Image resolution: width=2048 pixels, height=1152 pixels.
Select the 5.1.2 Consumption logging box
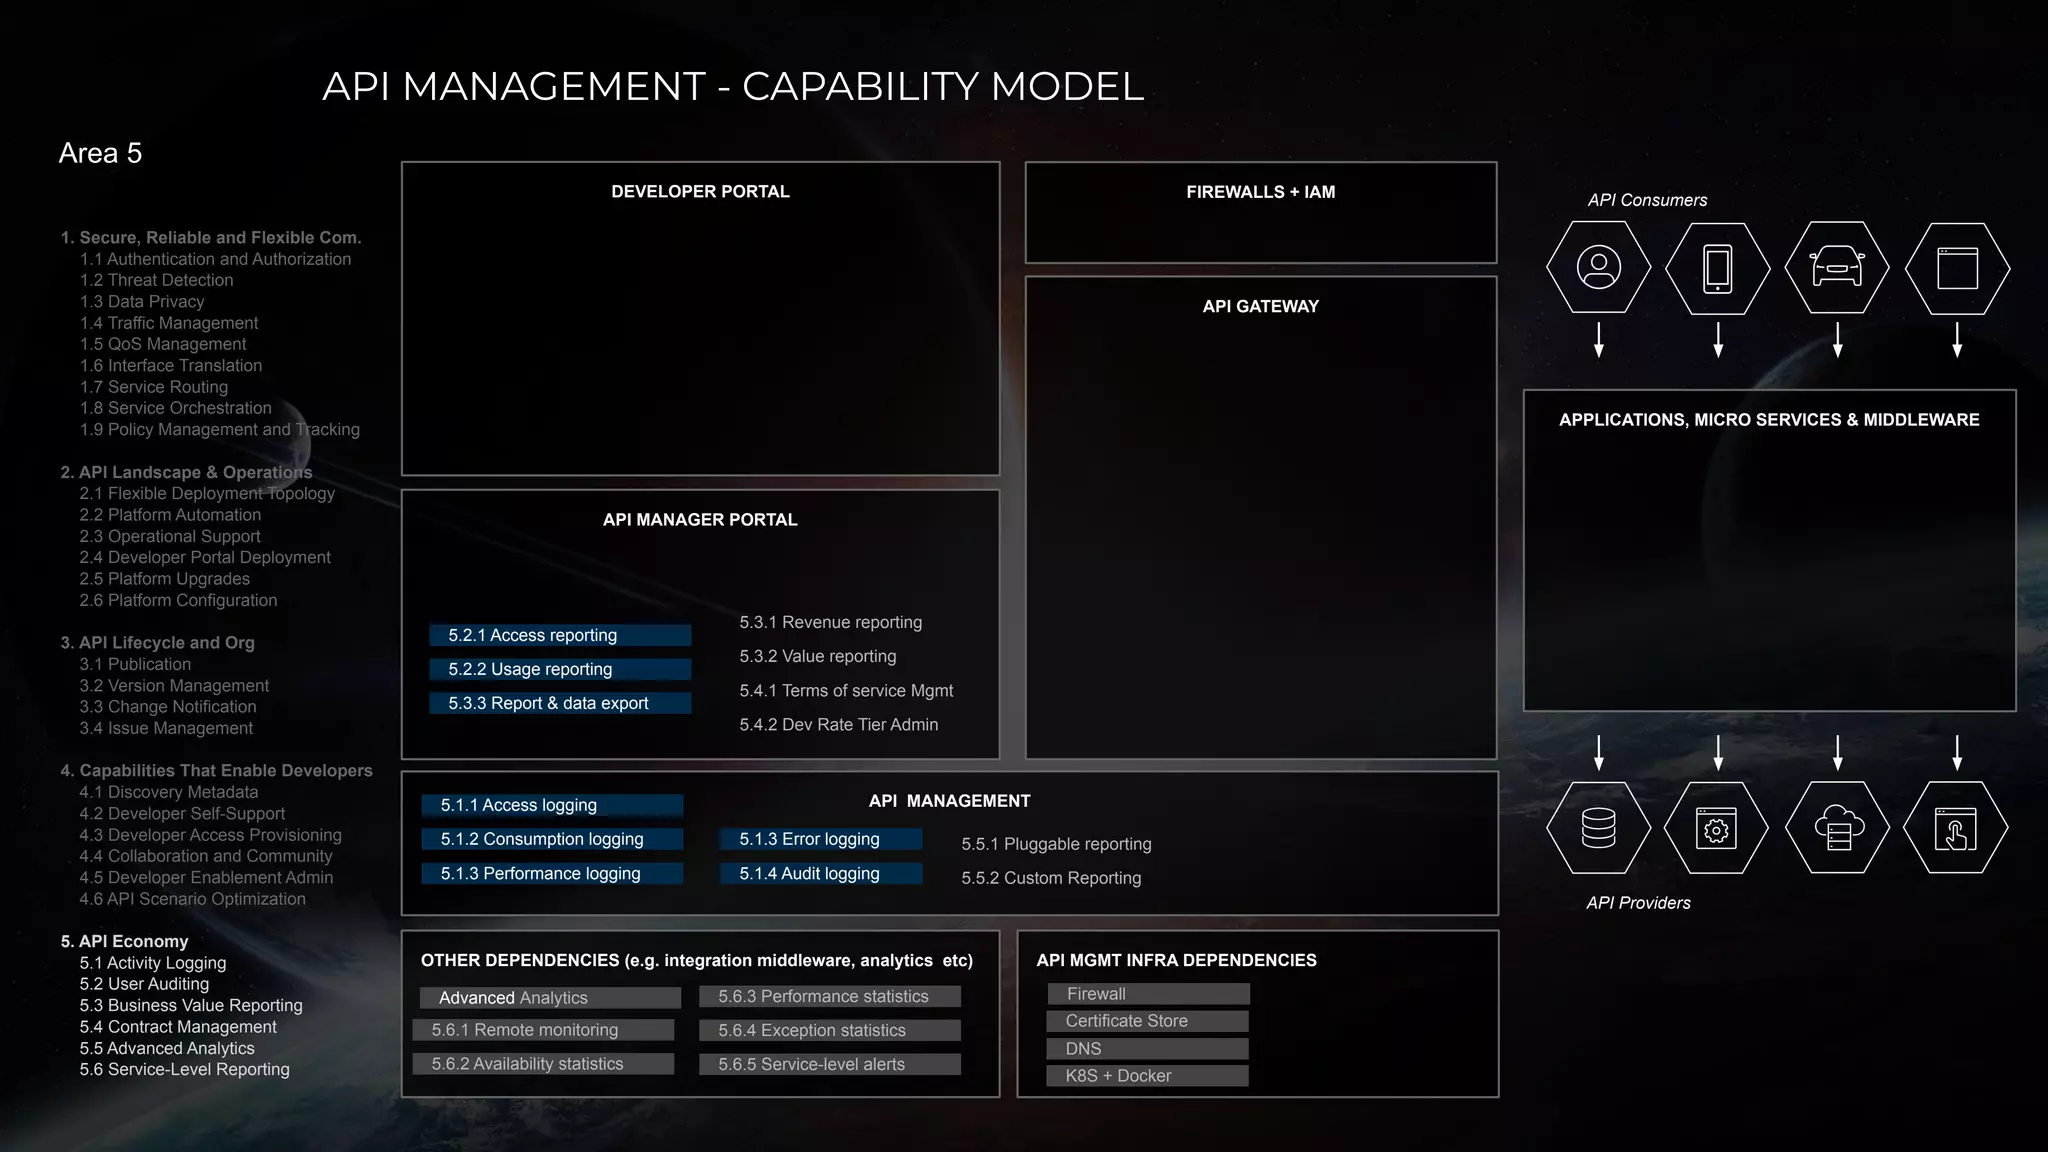tap(552, 839)
